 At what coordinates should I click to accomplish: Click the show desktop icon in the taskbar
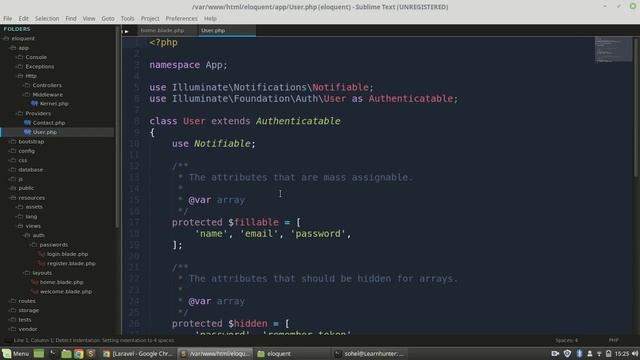pos(39,353)
